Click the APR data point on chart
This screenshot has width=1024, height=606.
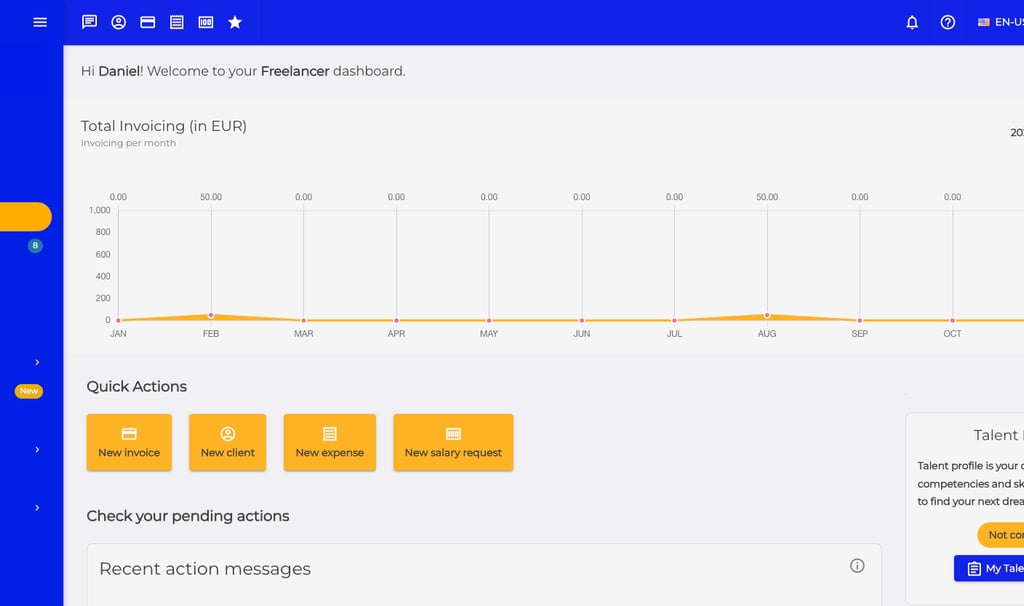click(x=396, y=321)
